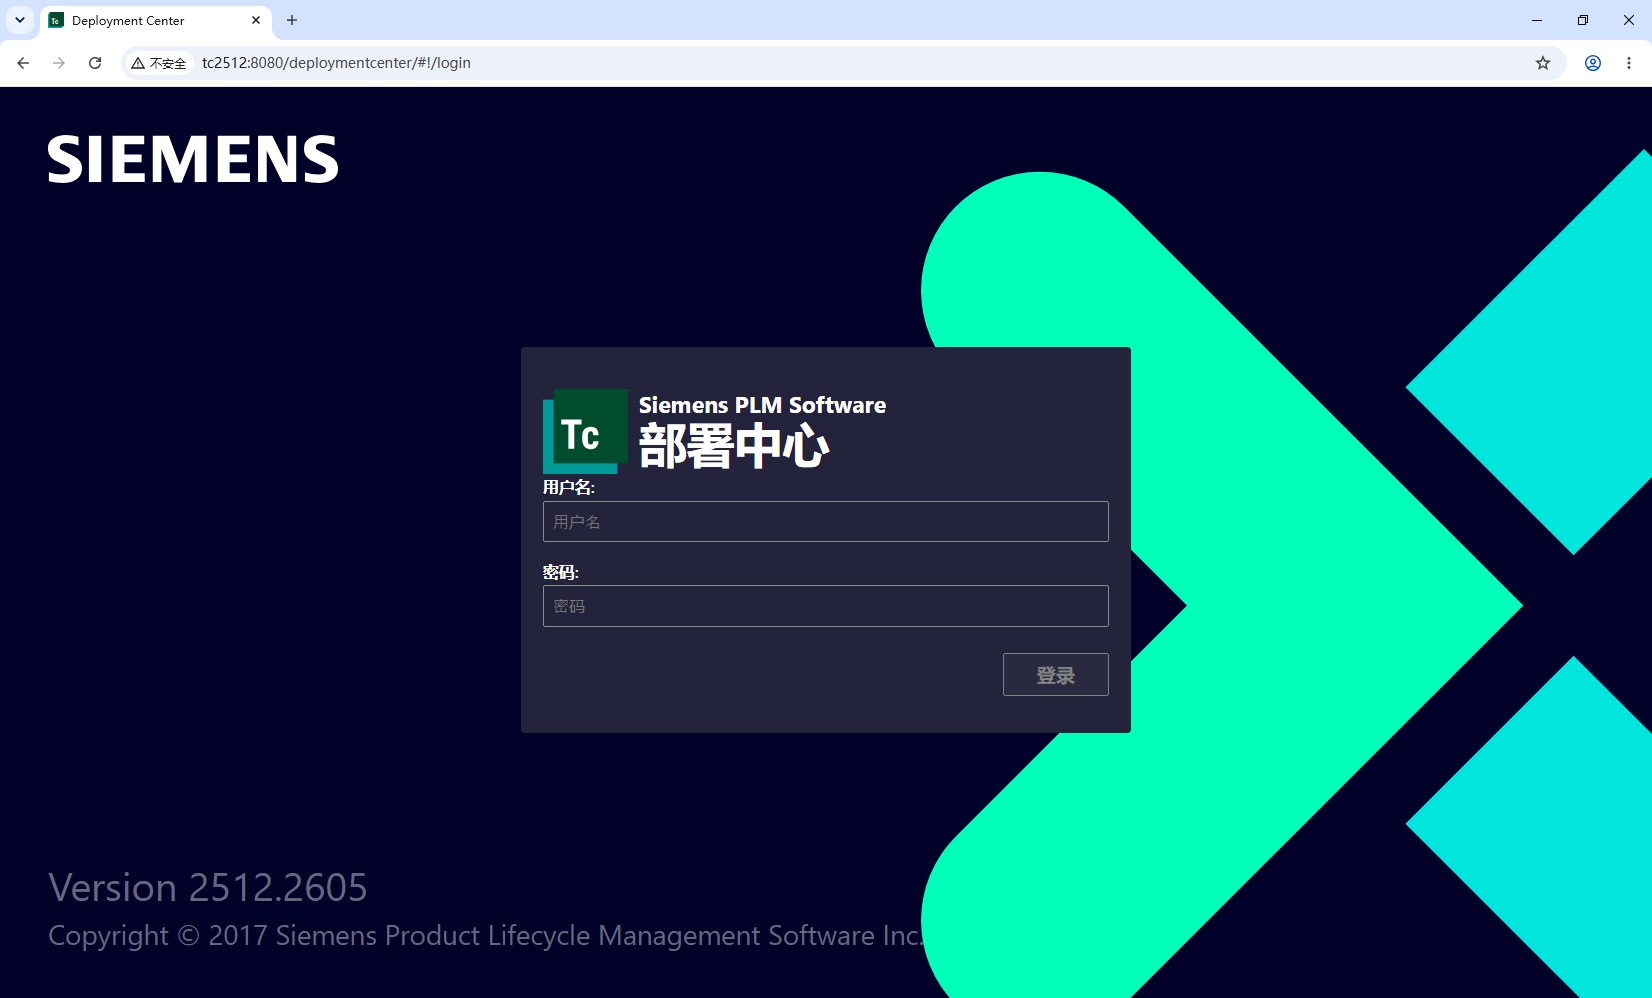Screen dimensions: 1652x998
Task: Open a new browser tab
Action: tap(292, 20)
